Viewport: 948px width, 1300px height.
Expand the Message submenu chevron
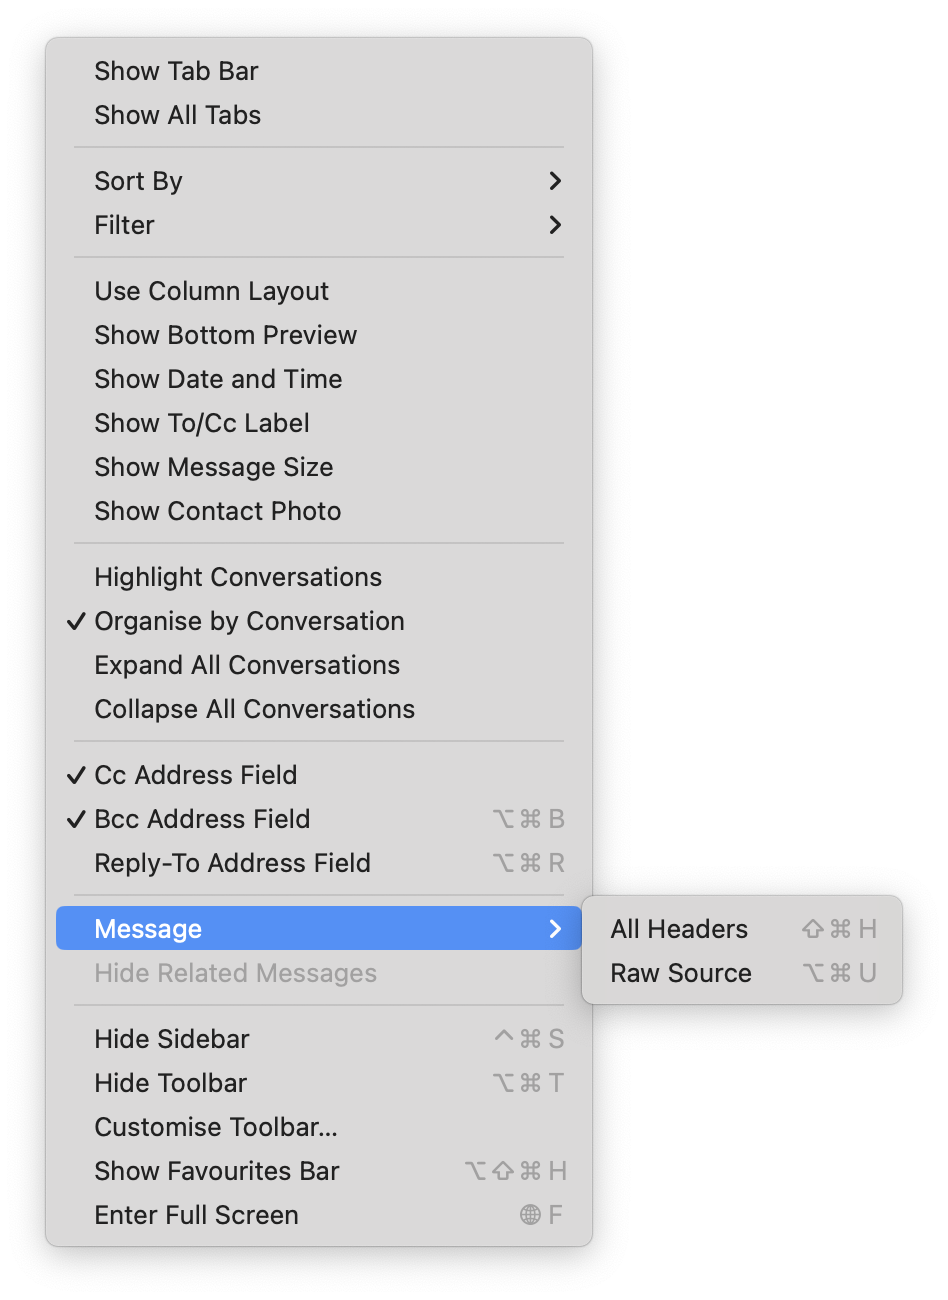pyautogui.click(x=555, y=929)
